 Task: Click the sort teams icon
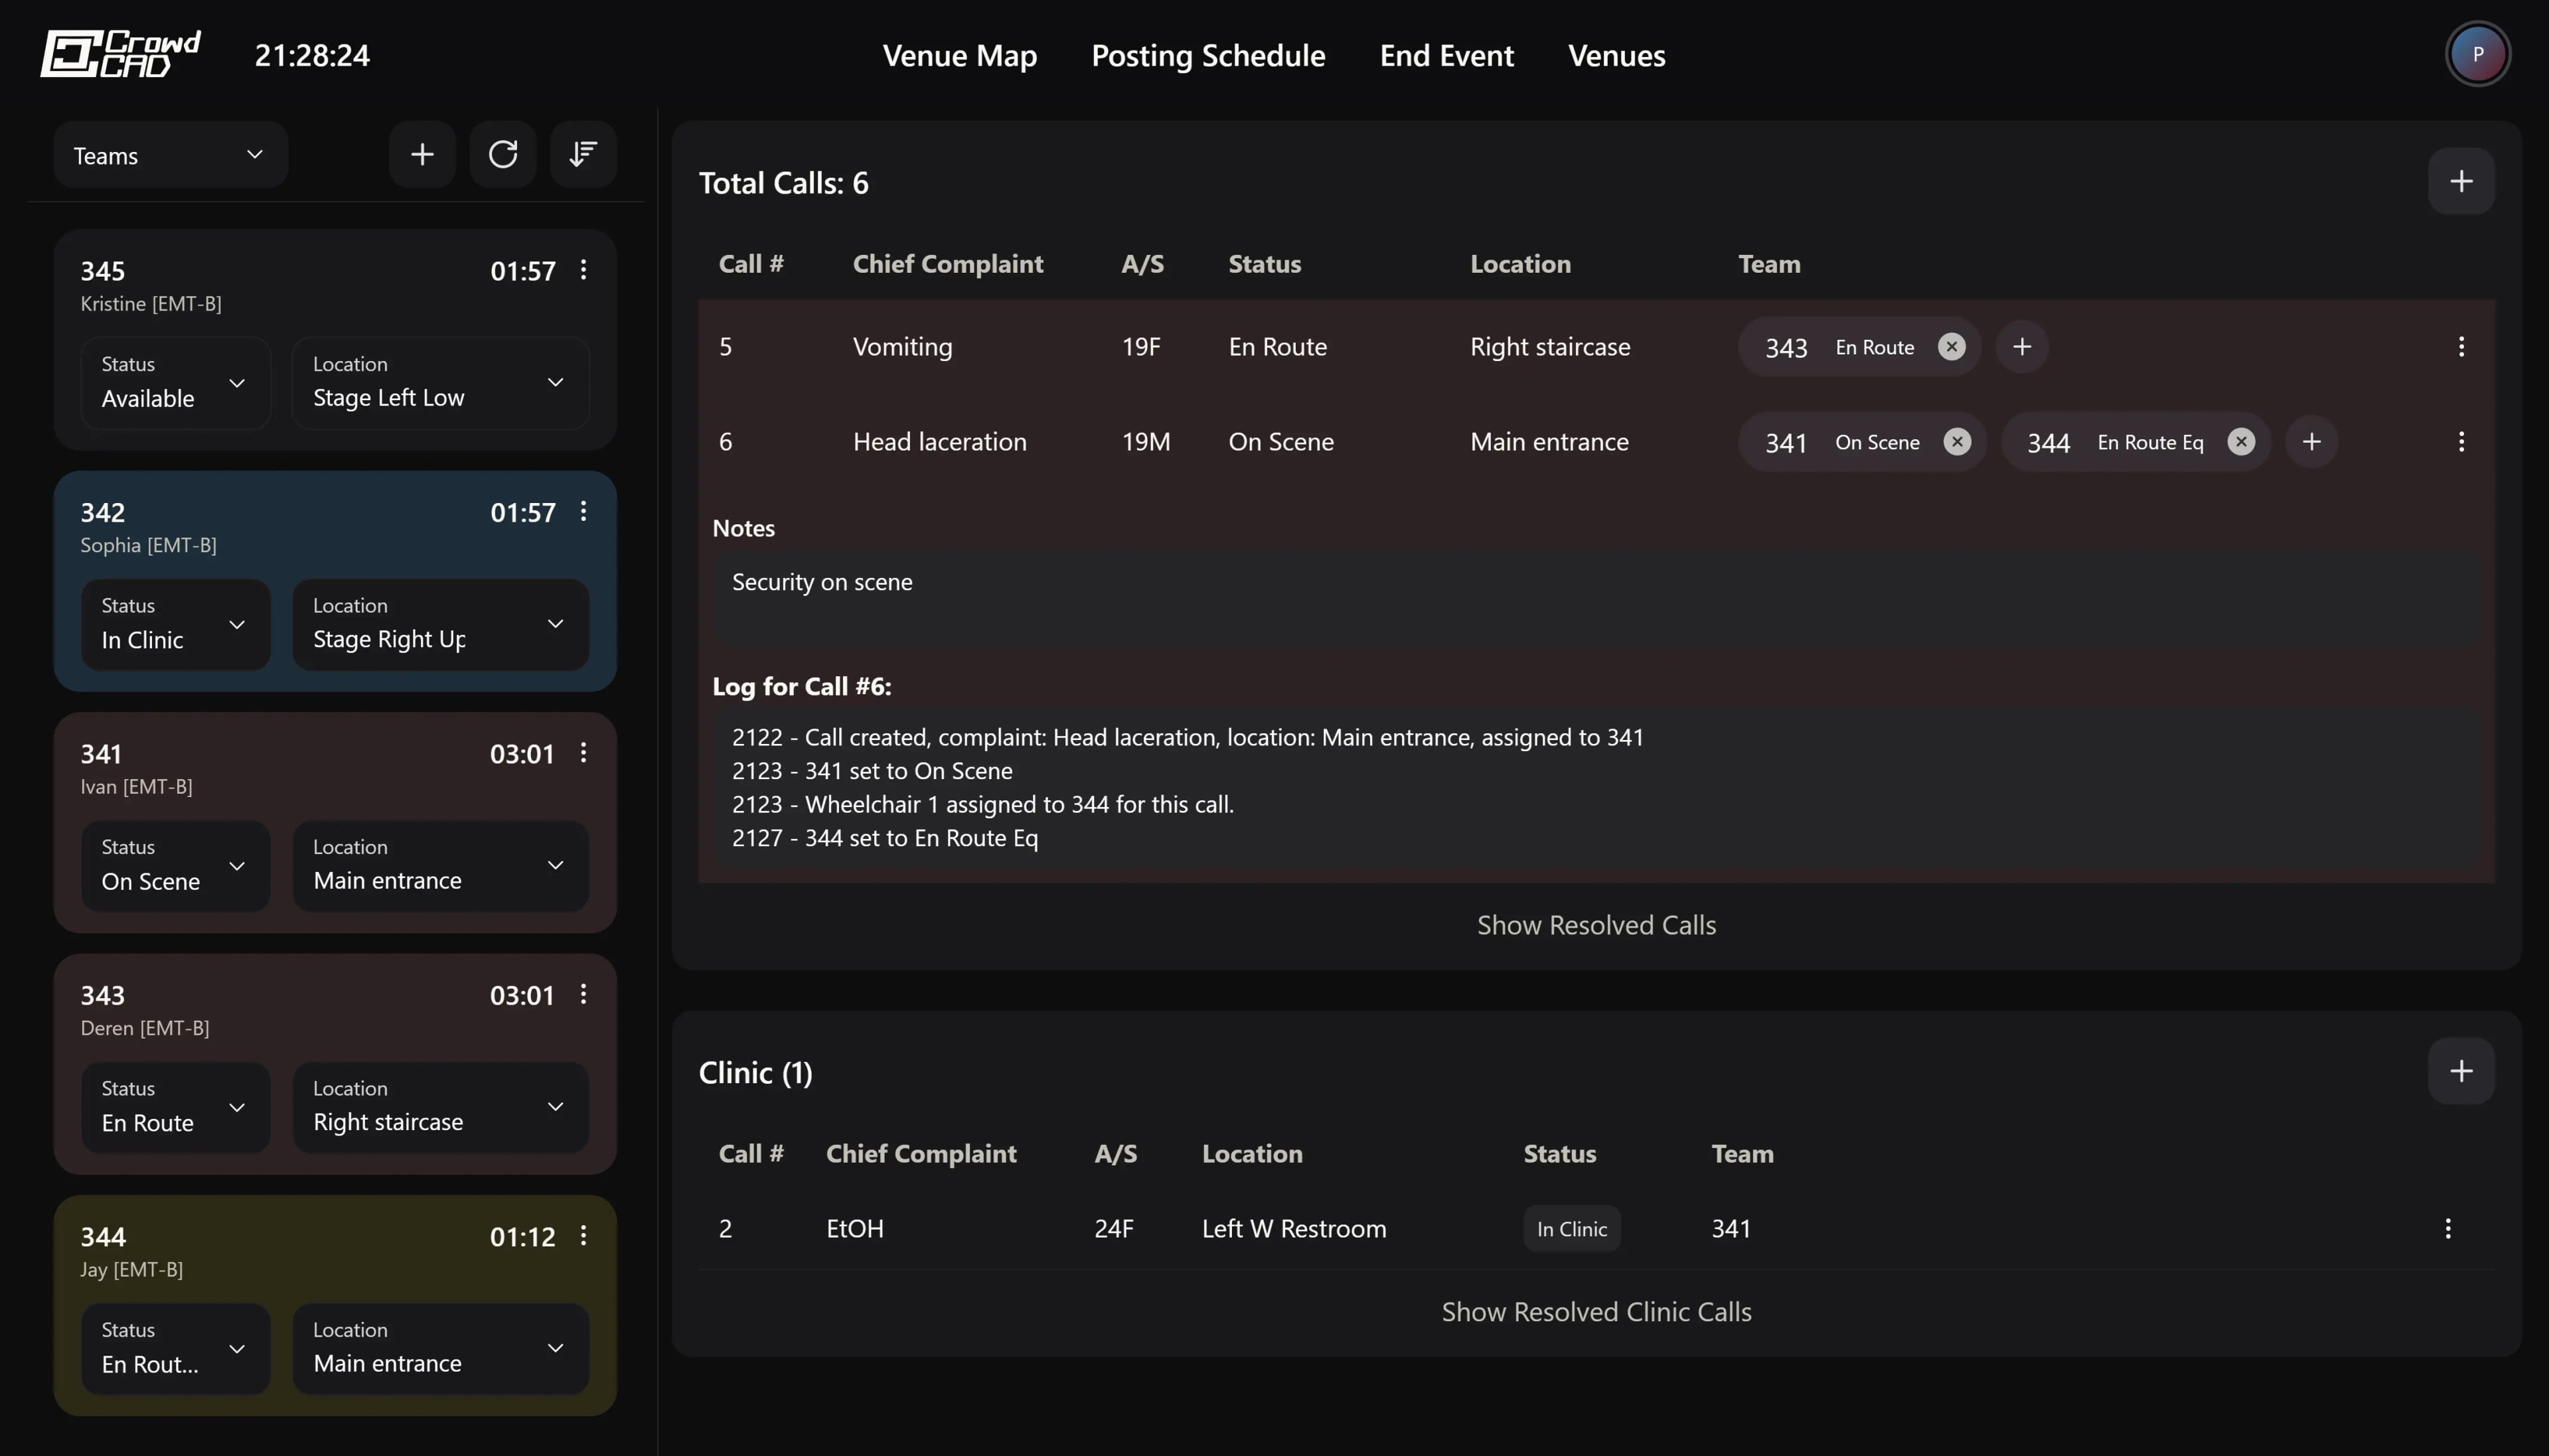[x=583, y=154]
